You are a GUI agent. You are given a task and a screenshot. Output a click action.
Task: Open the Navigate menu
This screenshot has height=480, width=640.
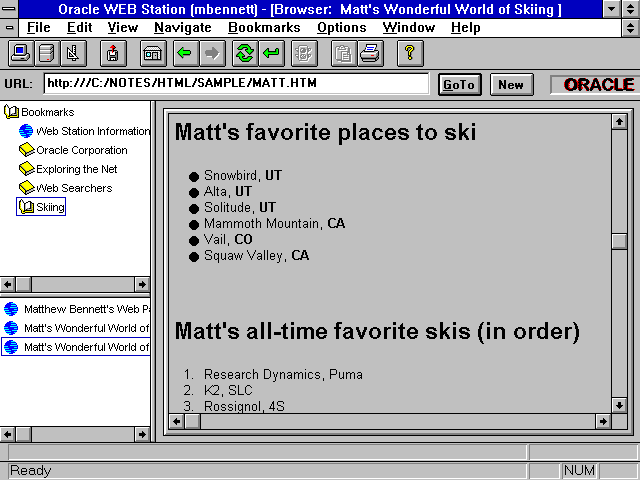pos(182,27)
